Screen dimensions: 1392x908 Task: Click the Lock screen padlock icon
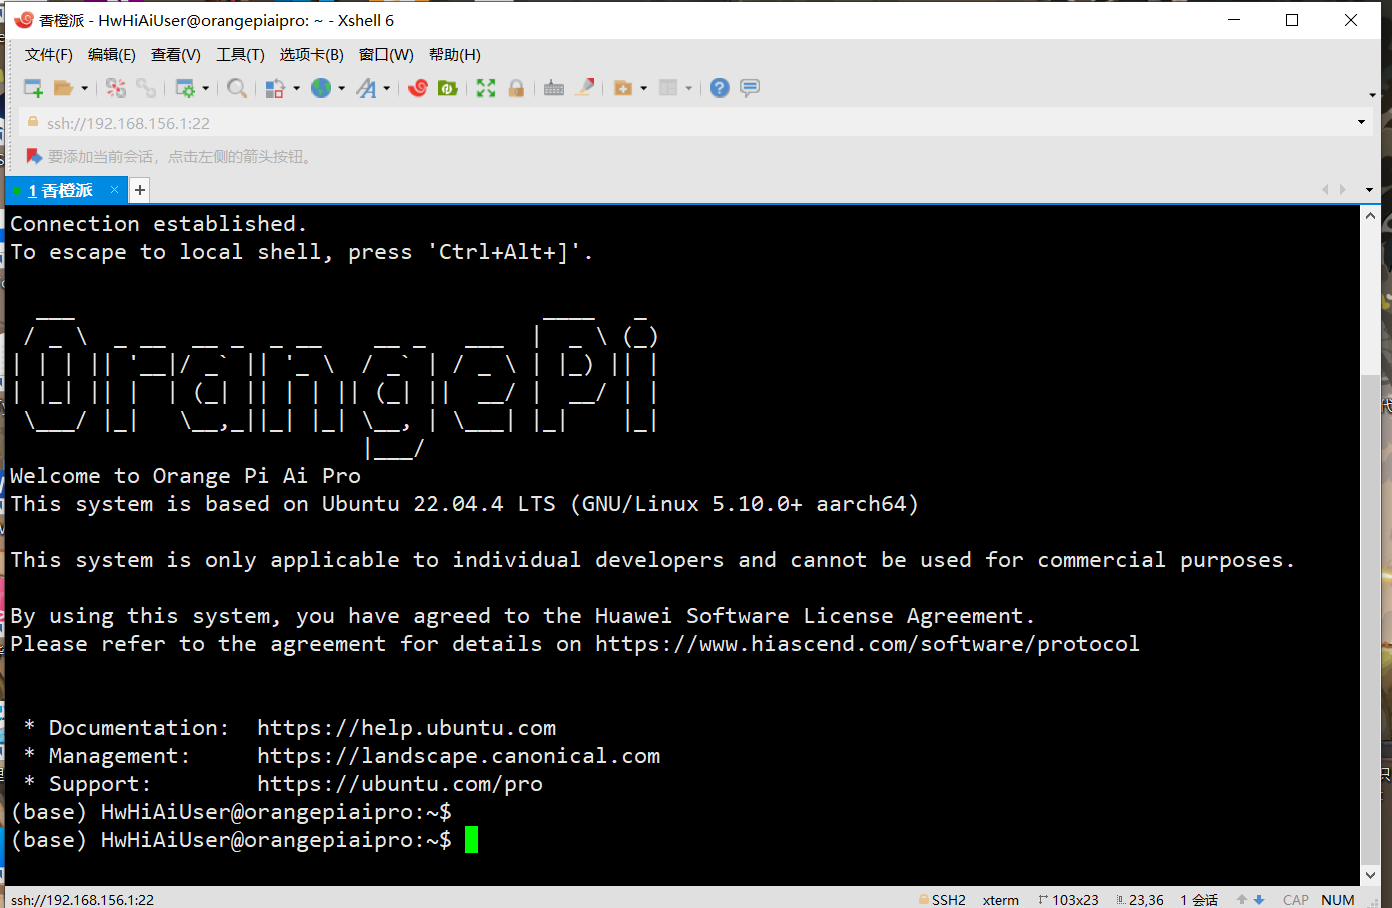[x=516, y=88]
